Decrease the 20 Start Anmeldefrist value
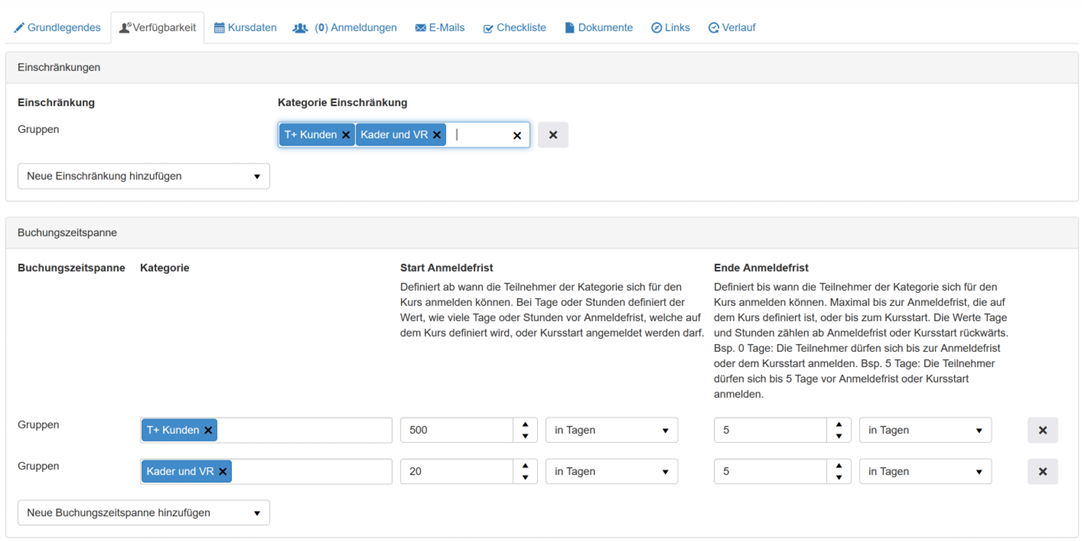Screen dimensions: 1082x541 tap(525, 477)
